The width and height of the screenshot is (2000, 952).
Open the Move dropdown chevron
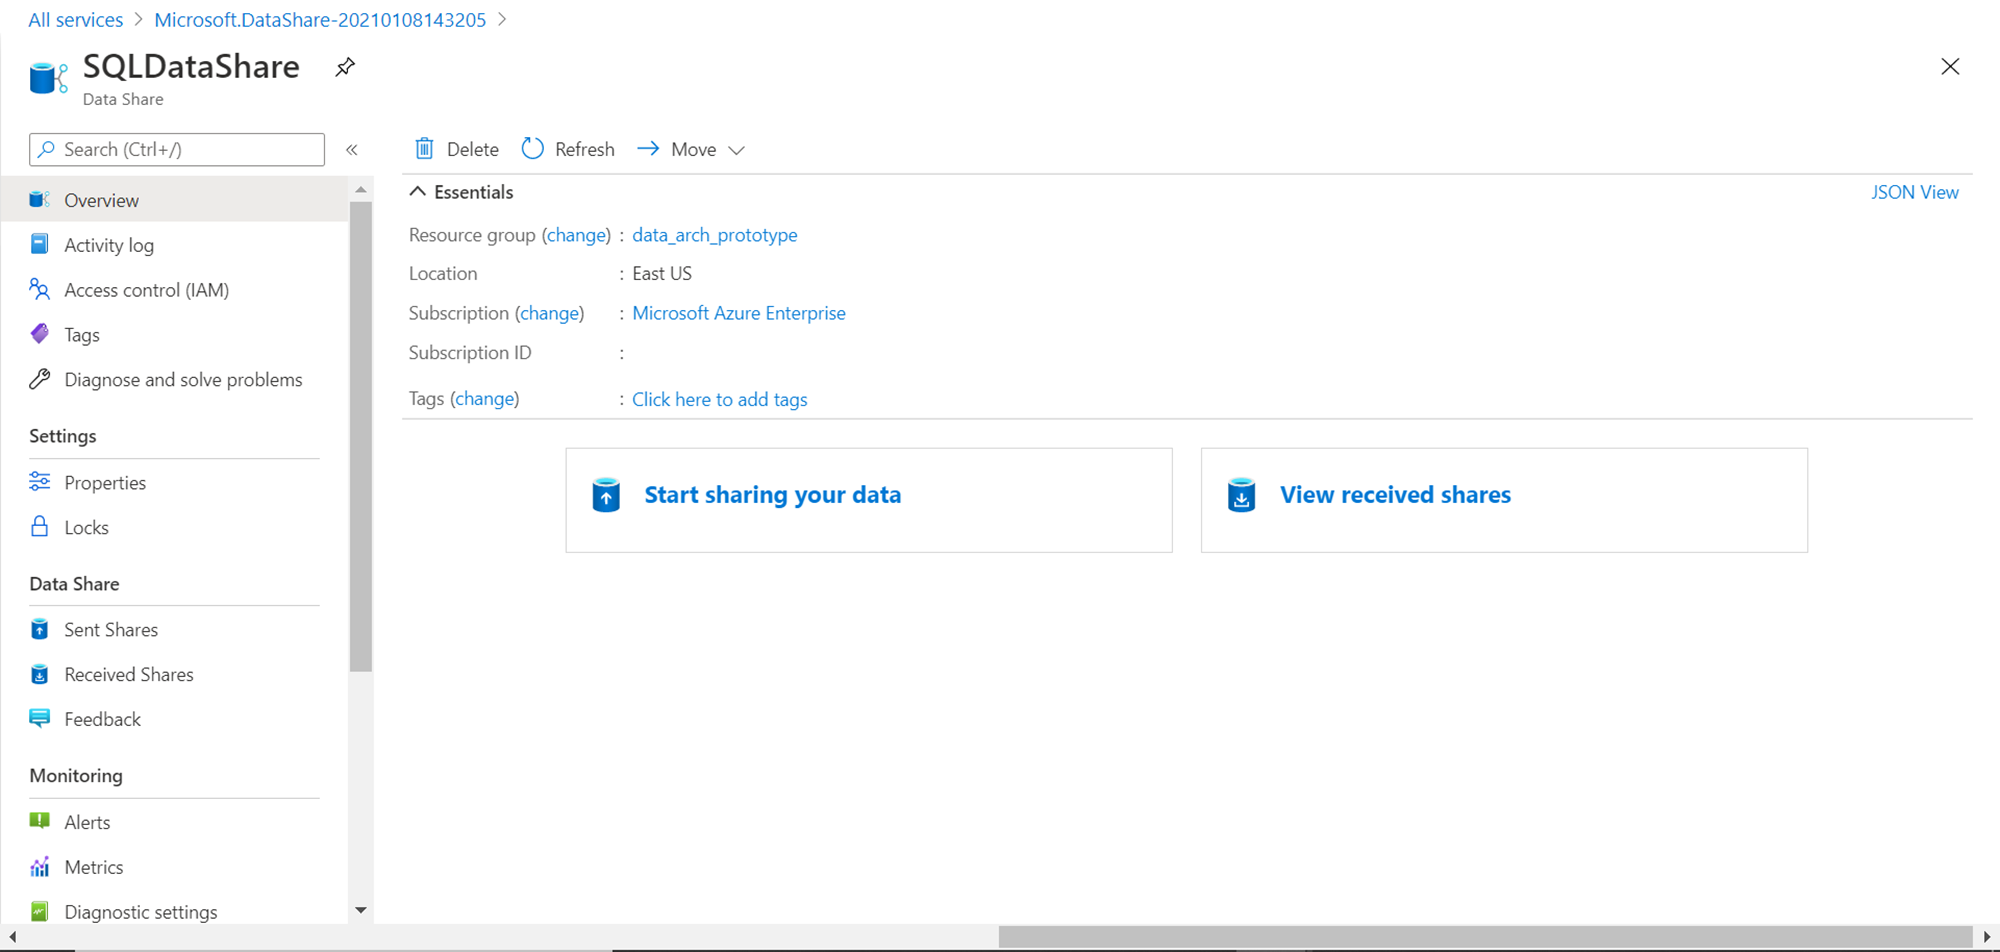[737, 150]
